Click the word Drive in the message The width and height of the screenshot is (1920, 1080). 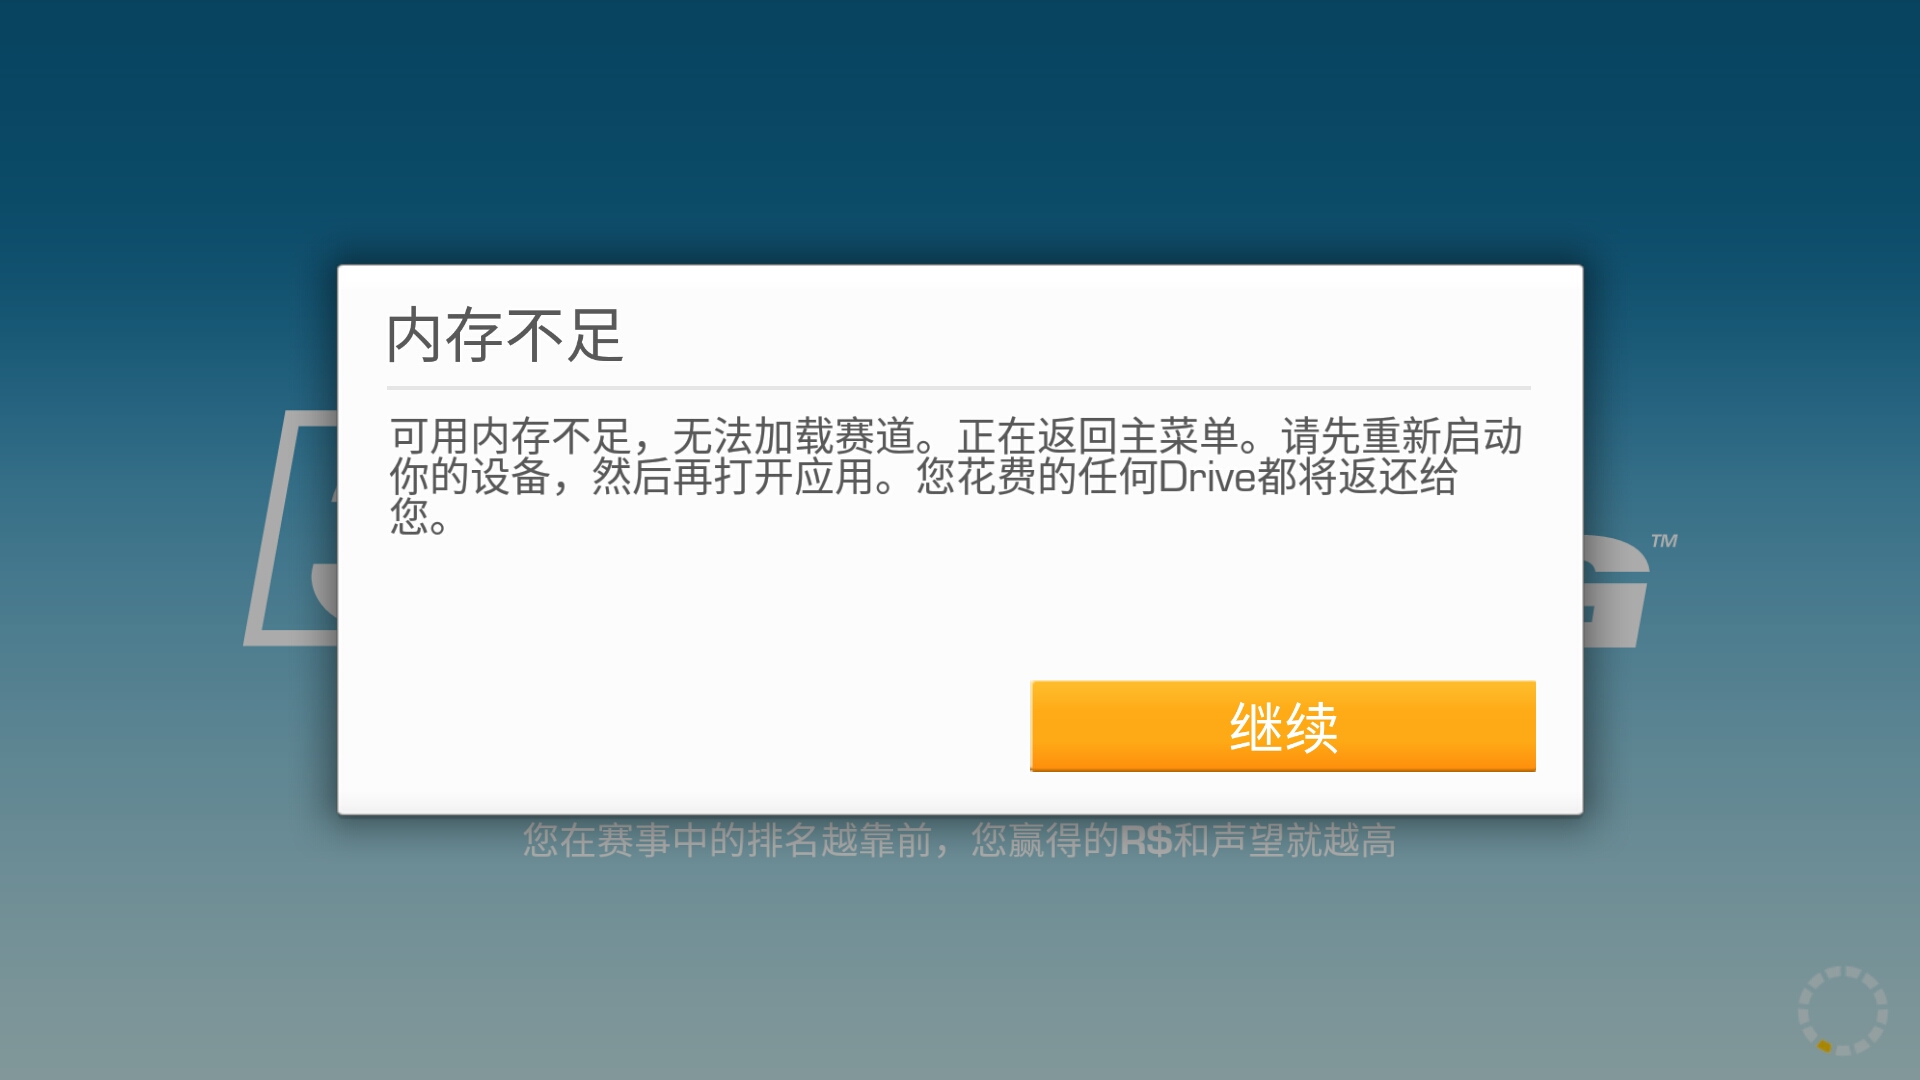pos(1207,477)
